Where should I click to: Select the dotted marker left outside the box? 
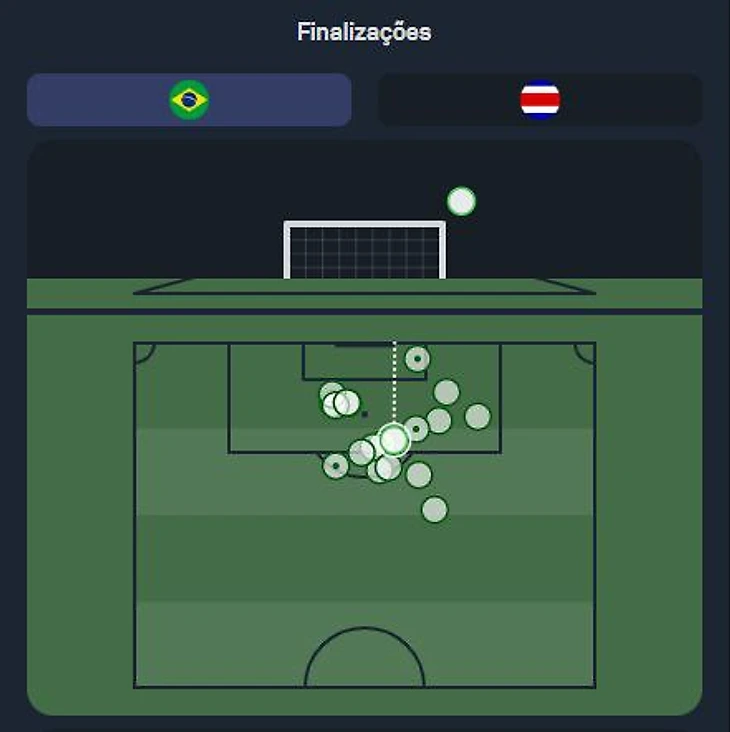pos(336,466)
